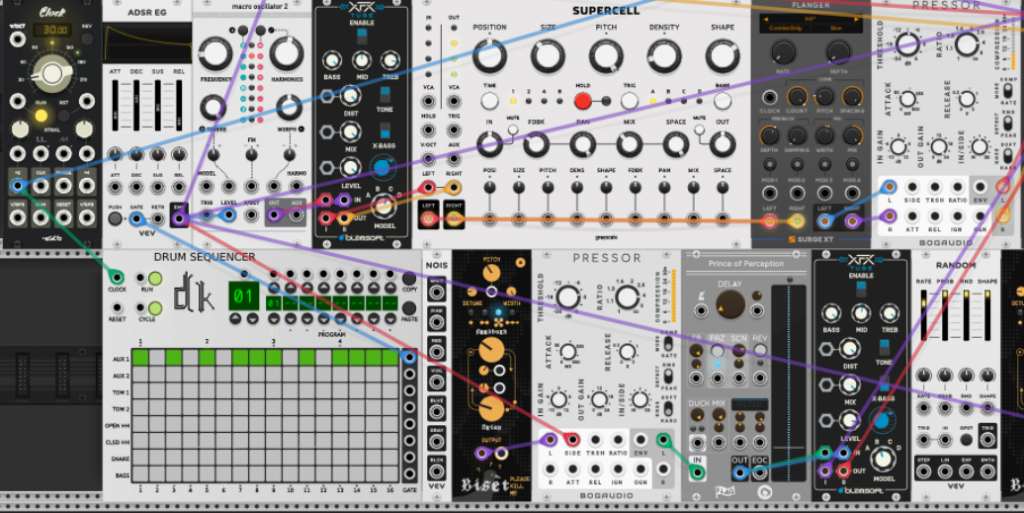Toggle ENABLE switch on the top XFX Tube

[362, 37]
